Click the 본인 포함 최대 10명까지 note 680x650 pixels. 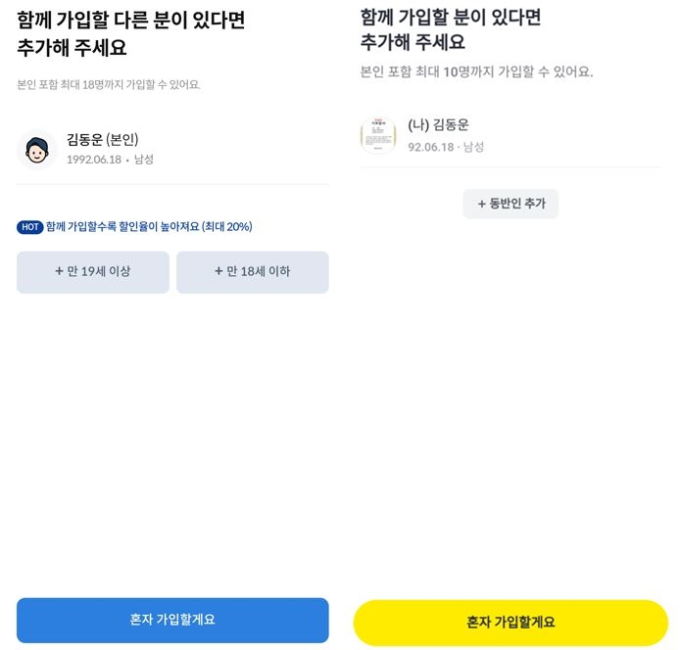pyautogui.click(x=476, y=72)
